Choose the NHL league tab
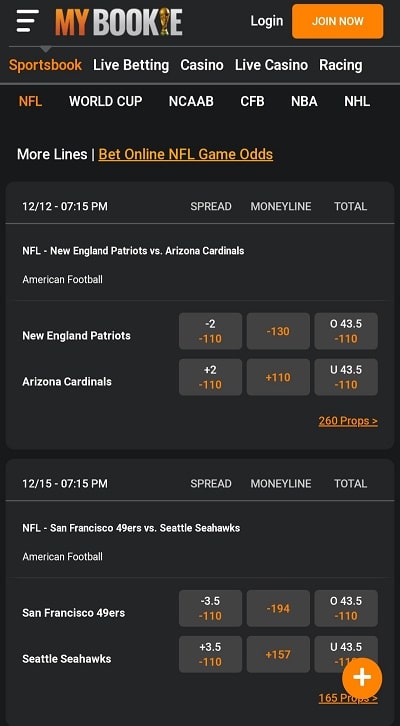This screenshot has width=400, height=726. click(357, 101)
